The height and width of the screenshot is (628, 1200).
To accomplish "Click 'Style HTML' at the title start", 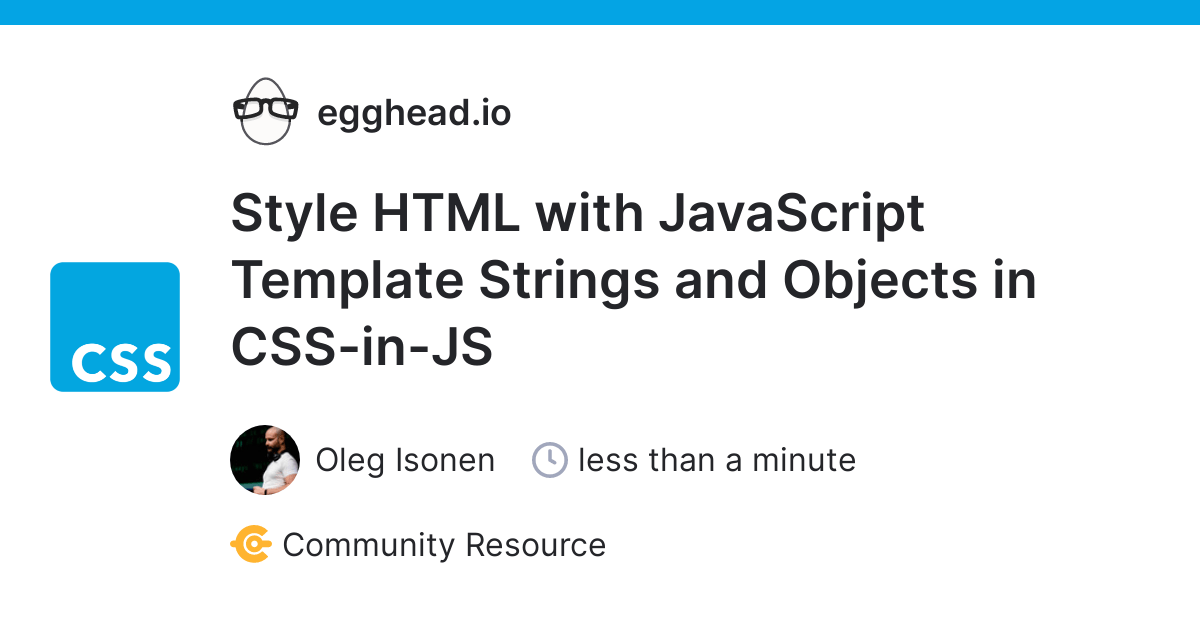I will 375,214.
